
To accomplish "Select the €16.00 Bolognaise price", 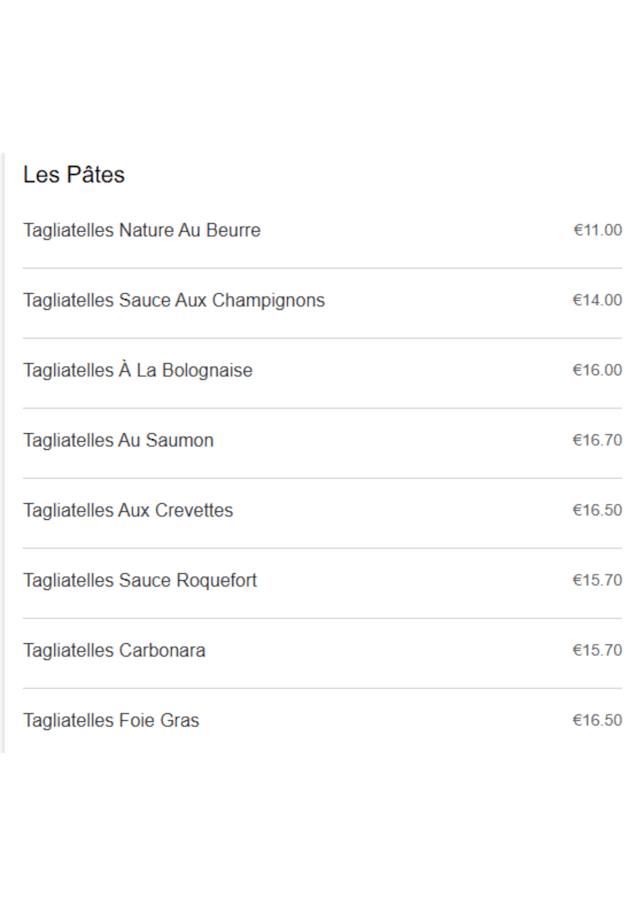I will [597, 370].
